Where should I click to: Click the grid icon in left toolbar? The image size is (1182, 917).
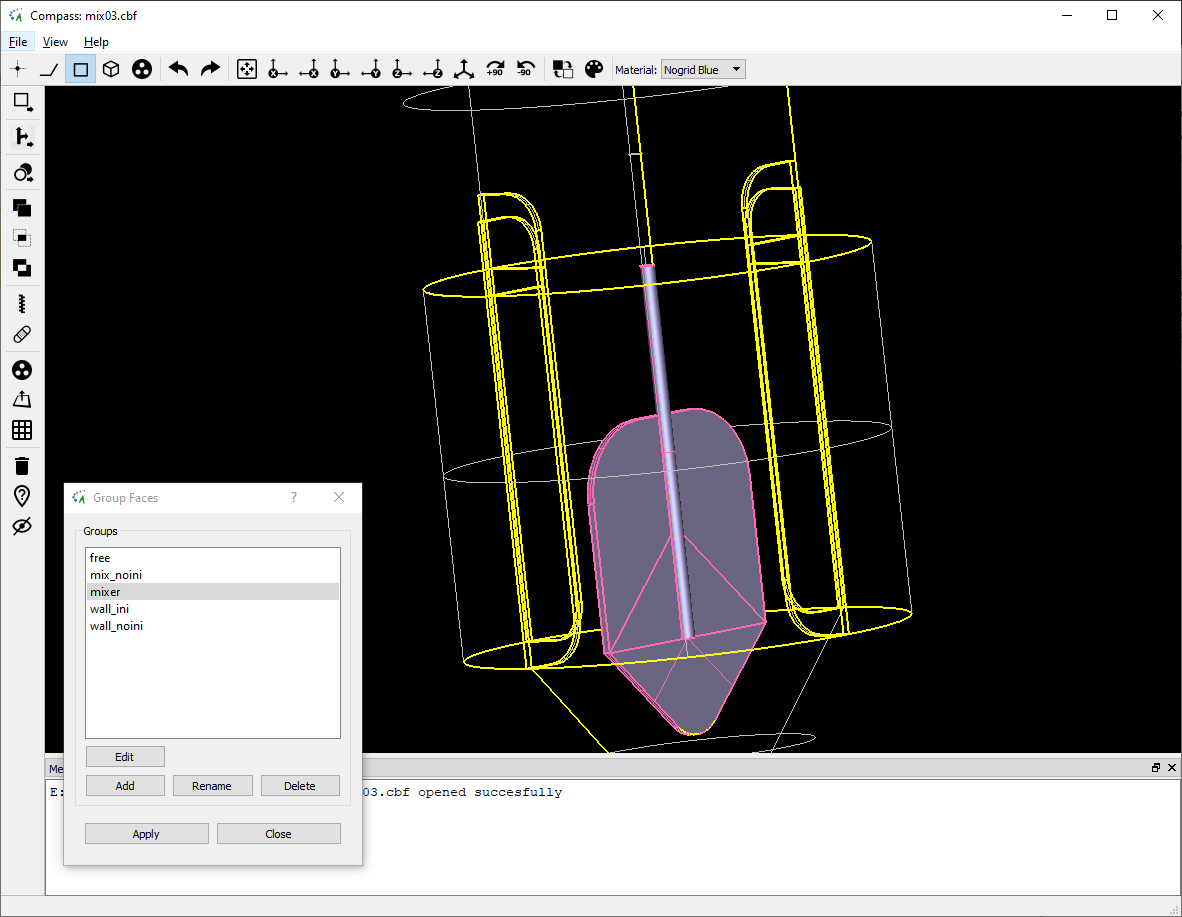tap(22, 430)
